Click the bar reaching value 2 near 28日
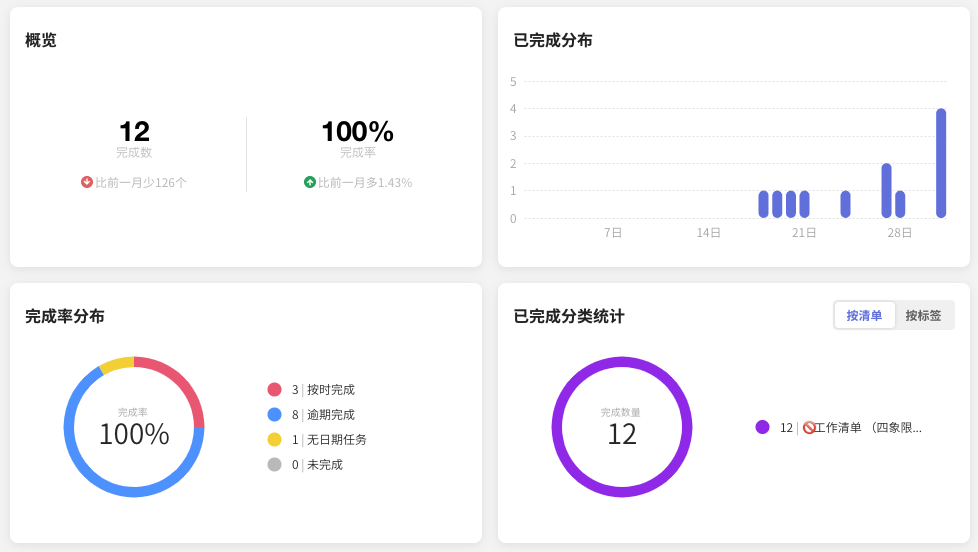 point(886,191)
